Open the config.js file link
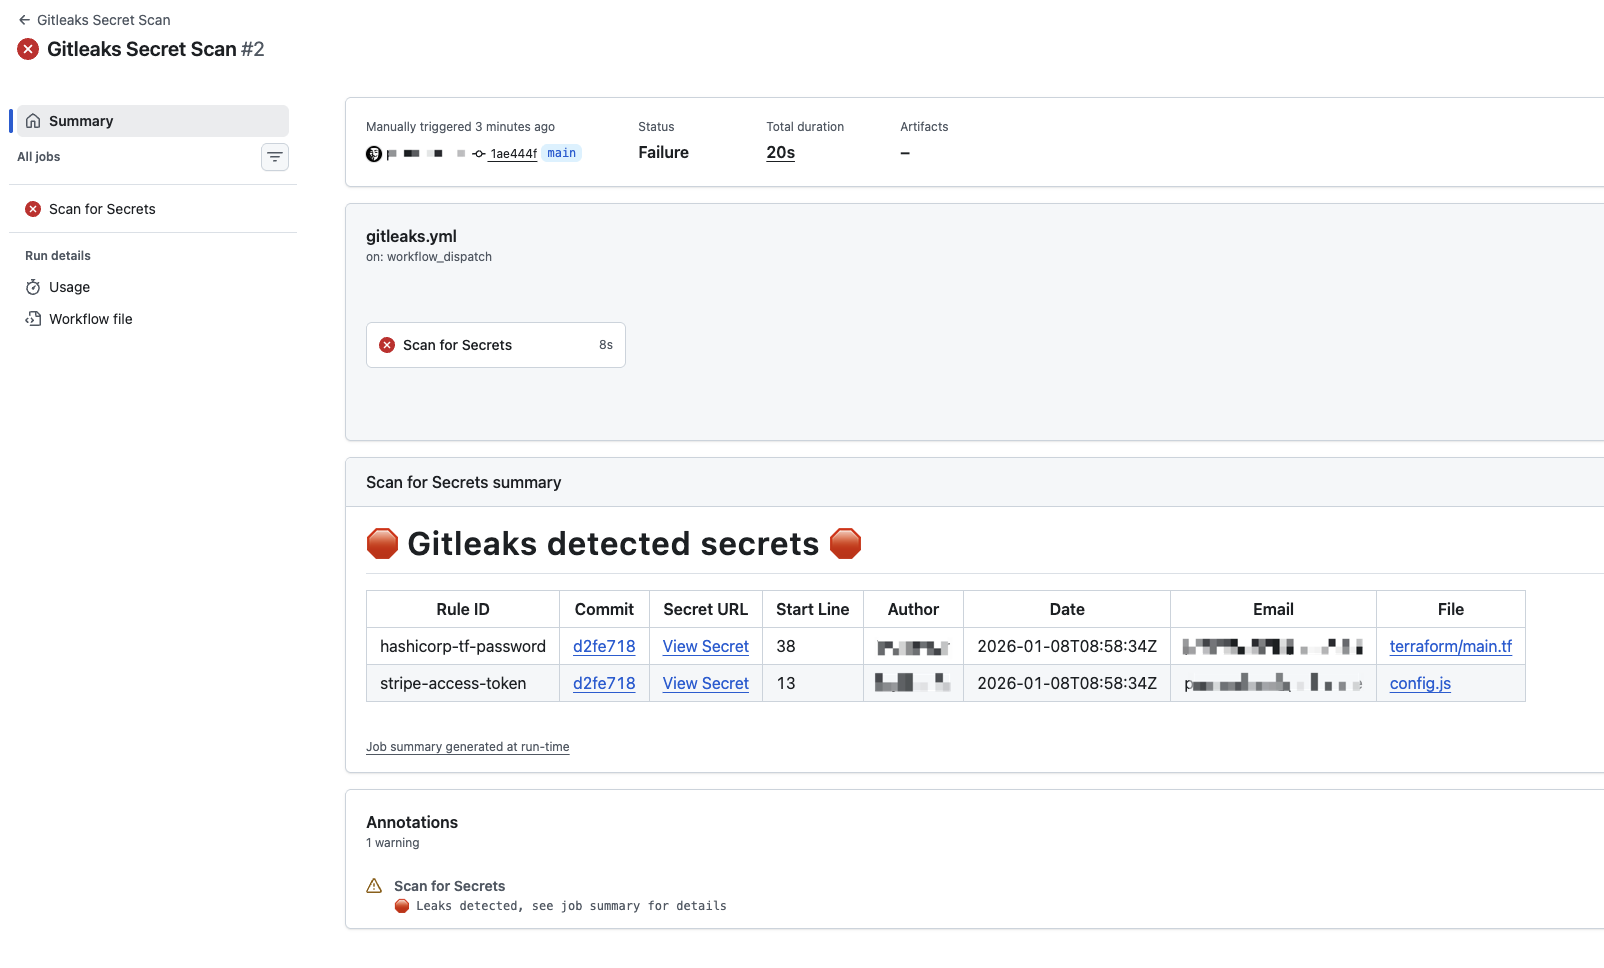 point(1419,683)
